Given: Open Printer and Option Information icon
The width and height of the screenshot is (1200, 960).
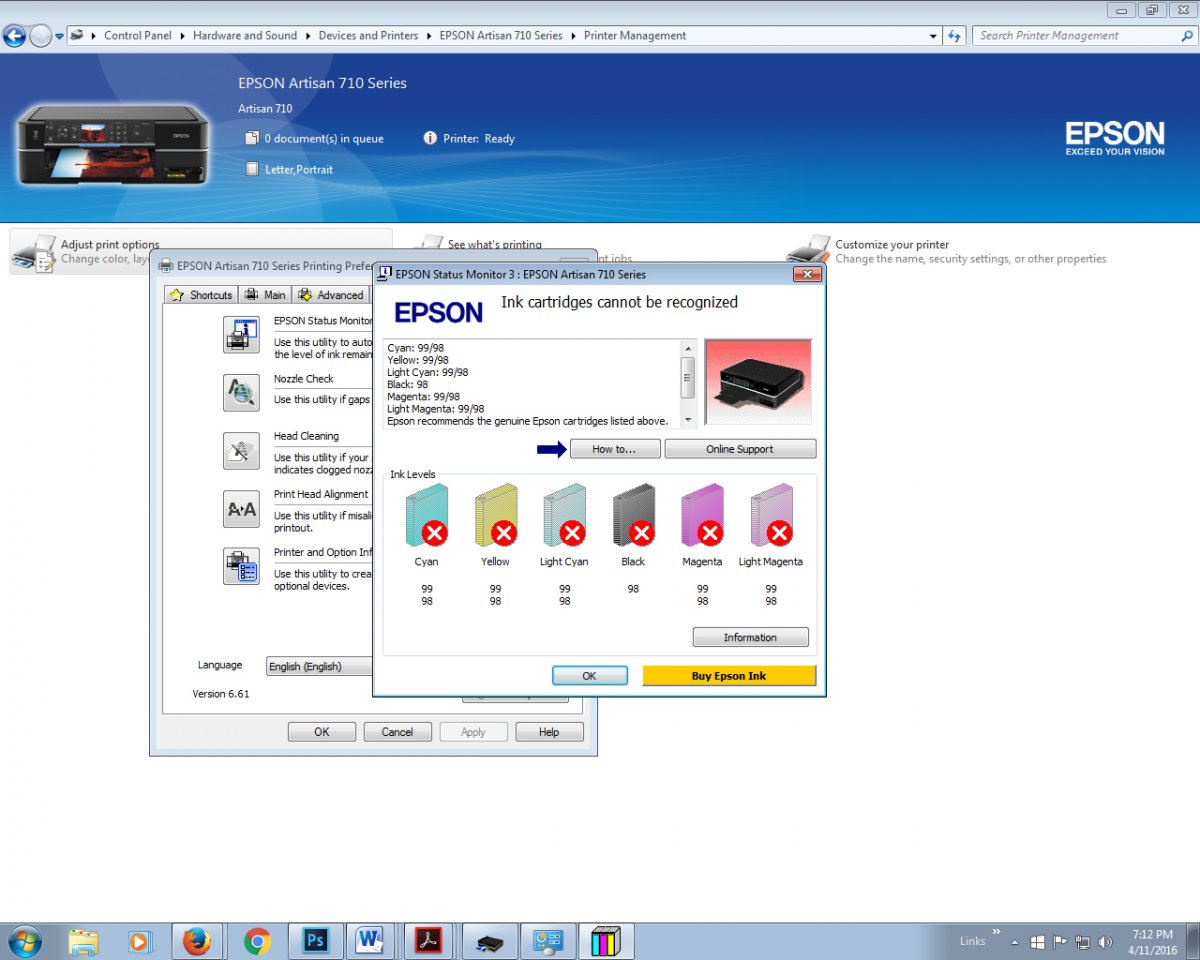Looking at the screenshot, I should coord(241,566).
